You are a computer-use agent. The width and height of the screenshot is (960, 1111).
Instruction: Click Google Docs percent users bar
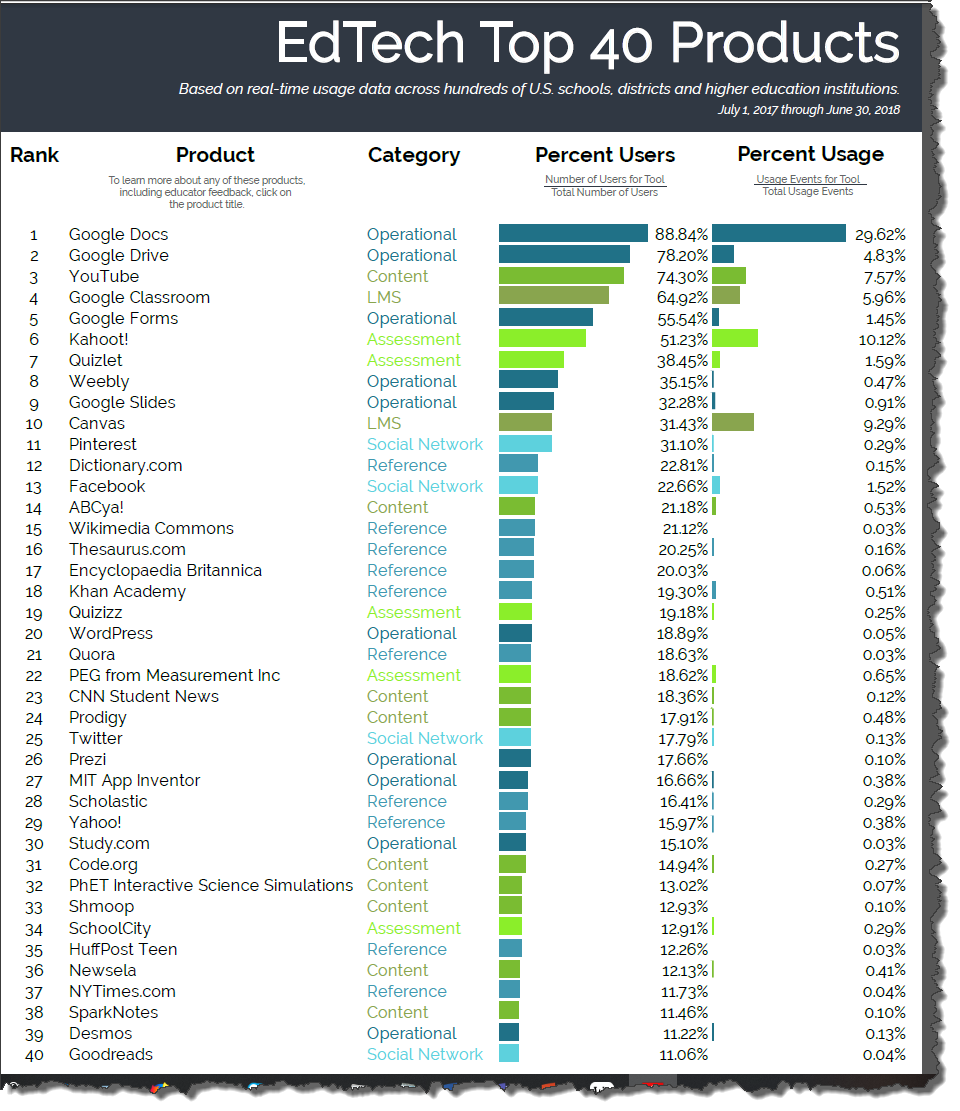point(573,234)
